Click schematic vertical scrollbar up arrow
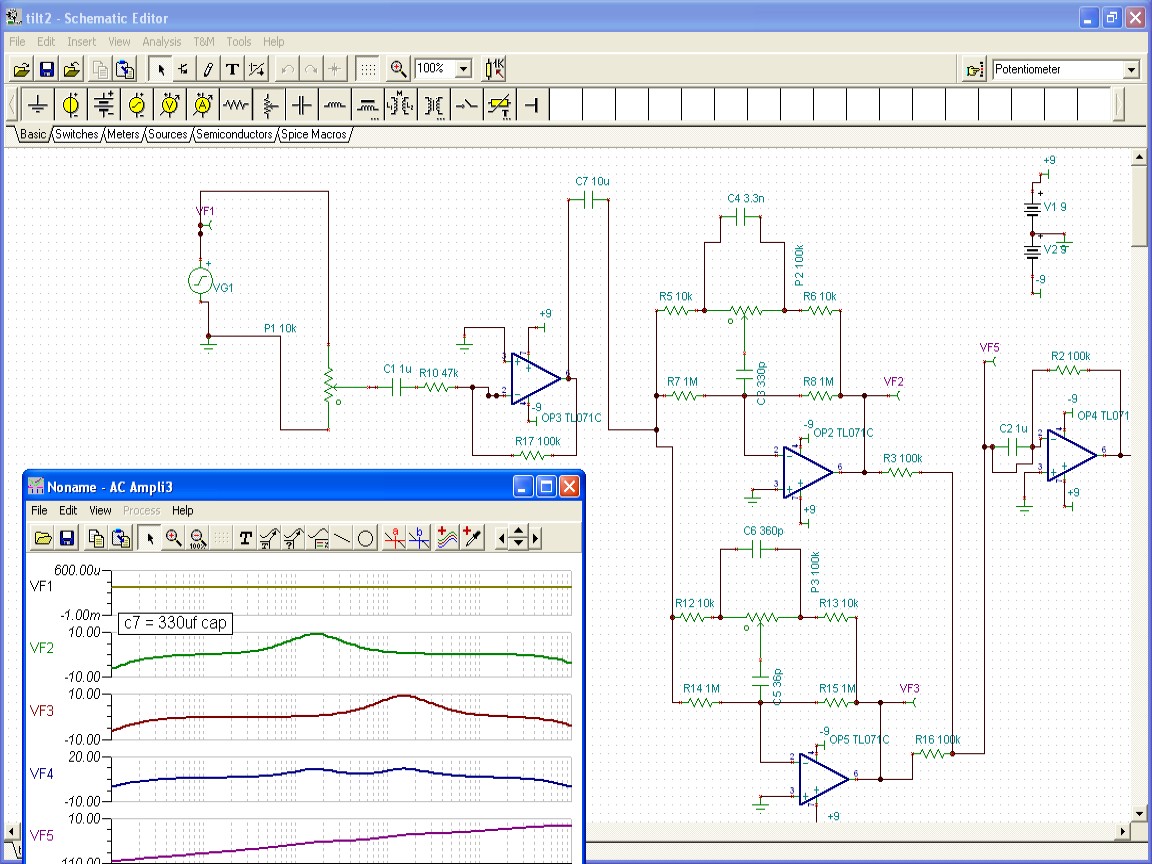The height and width of the screenshot is (864, 1152). tap(1139, 156)
